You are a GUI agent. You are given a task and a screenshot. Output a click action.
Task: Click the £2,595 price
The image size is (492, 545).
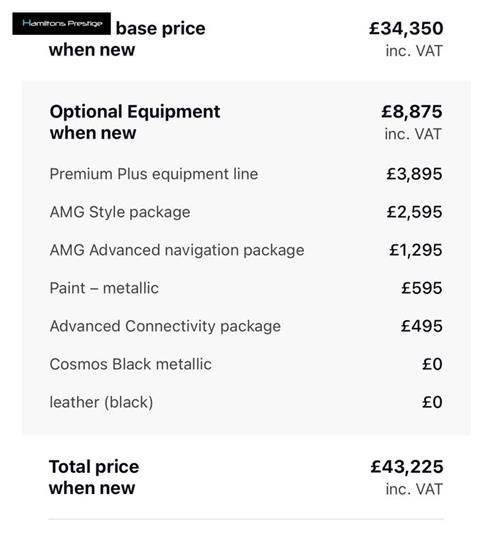pyautogui.click(x=414, y=212)
